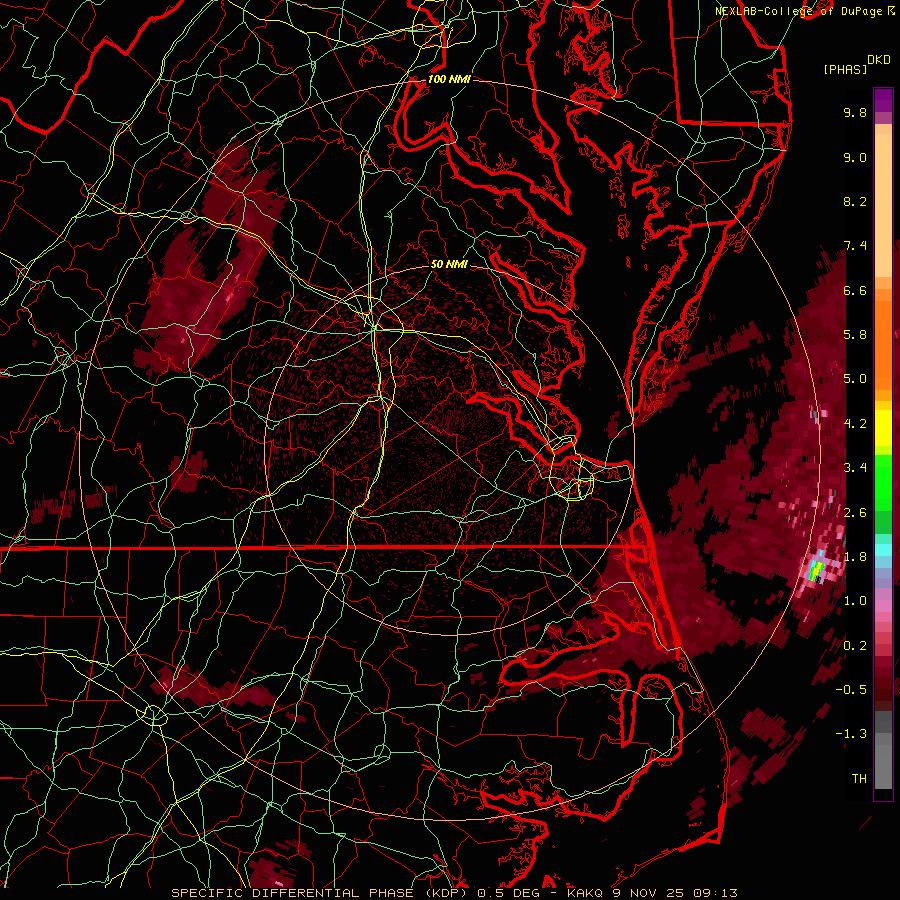Click the TH threshold label on the scale
The height and width of the screenshot is (900, 900).
point(859,779)
